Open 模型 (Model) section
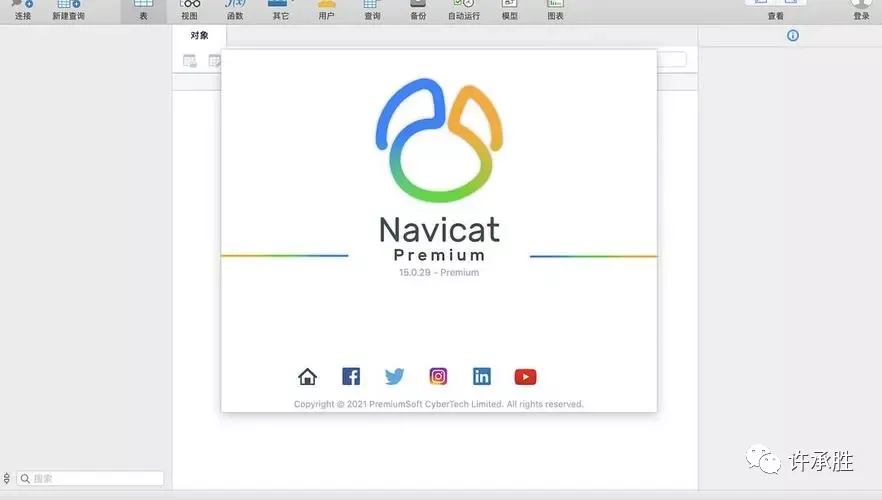Screen dimensions: 882x500 [510, 10]
